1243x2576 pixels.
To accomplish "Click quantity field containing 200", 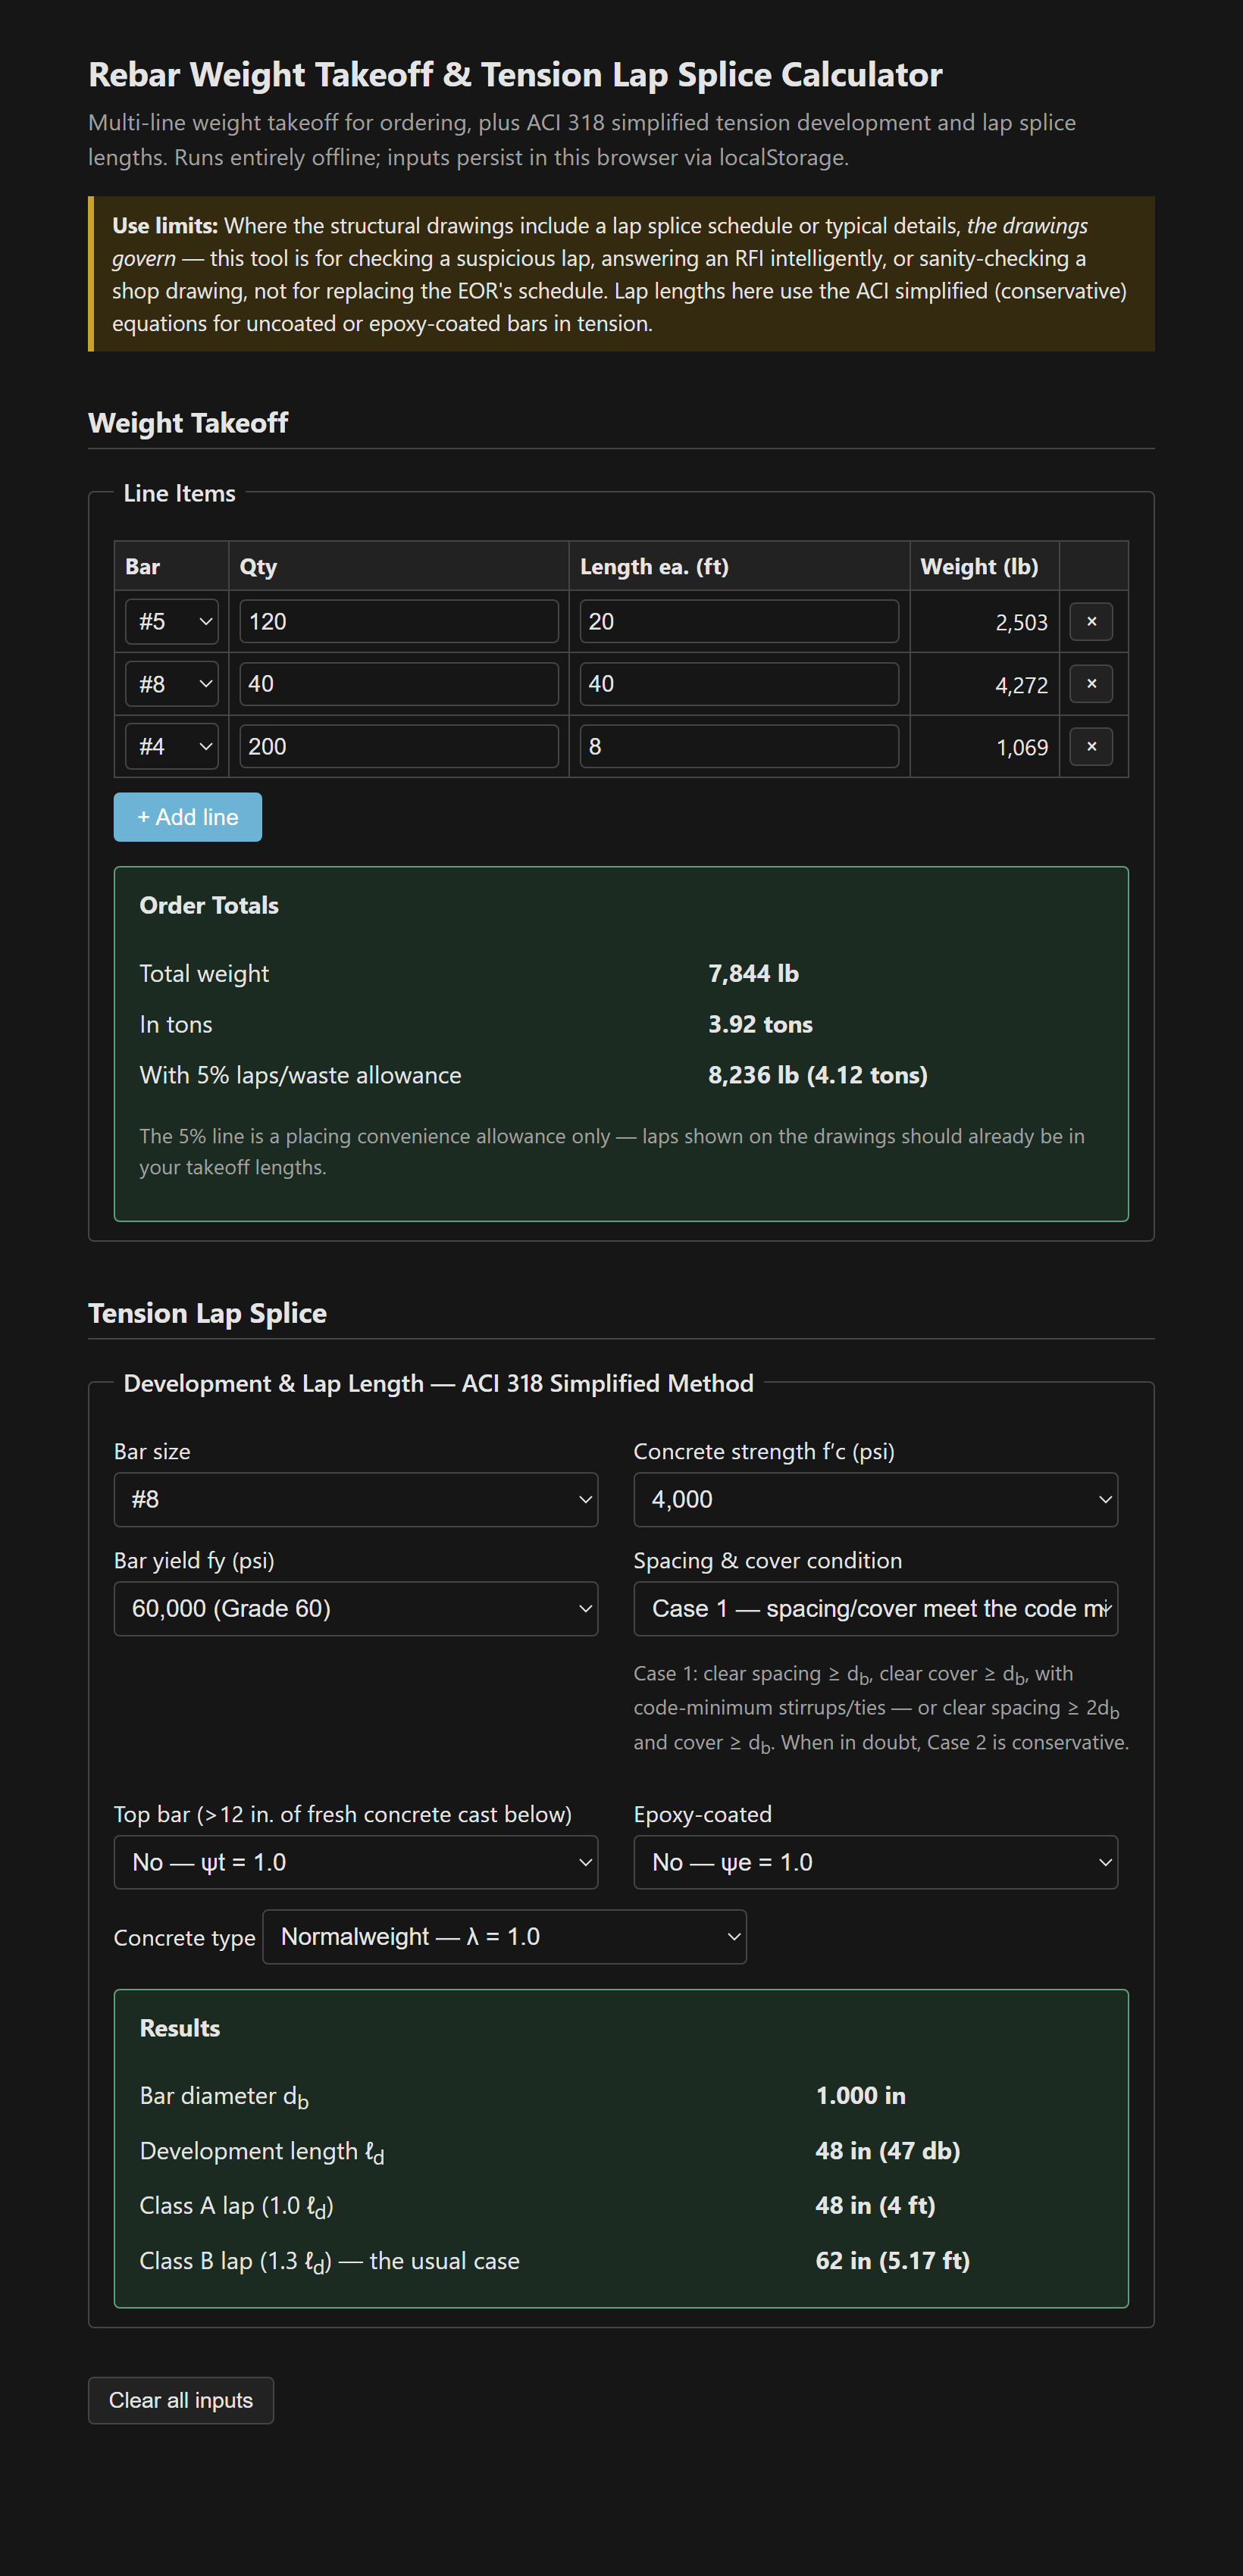I will tap(399, 746).
